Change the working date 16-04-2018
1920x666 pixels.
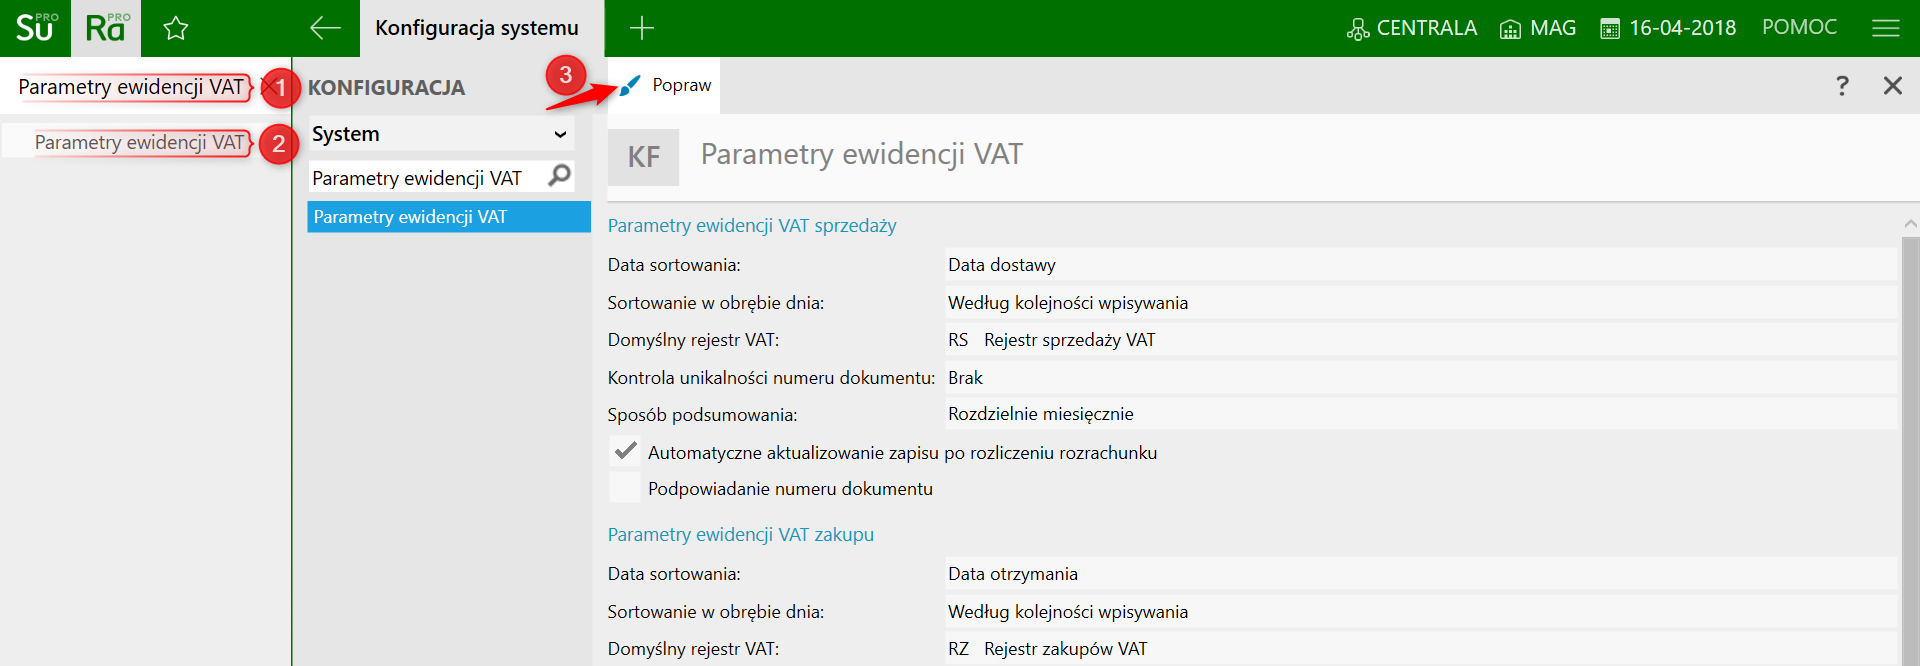[x=1669, y=28]
